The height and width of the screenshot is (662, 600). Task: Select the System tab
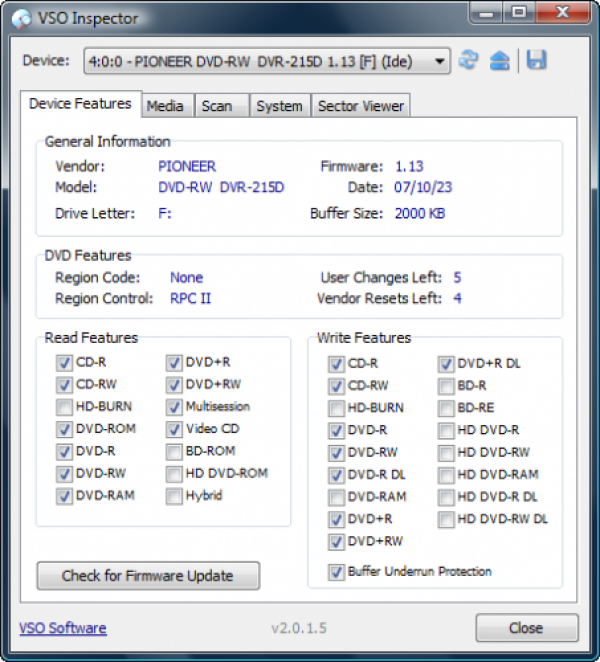click(x=279, y=106)
